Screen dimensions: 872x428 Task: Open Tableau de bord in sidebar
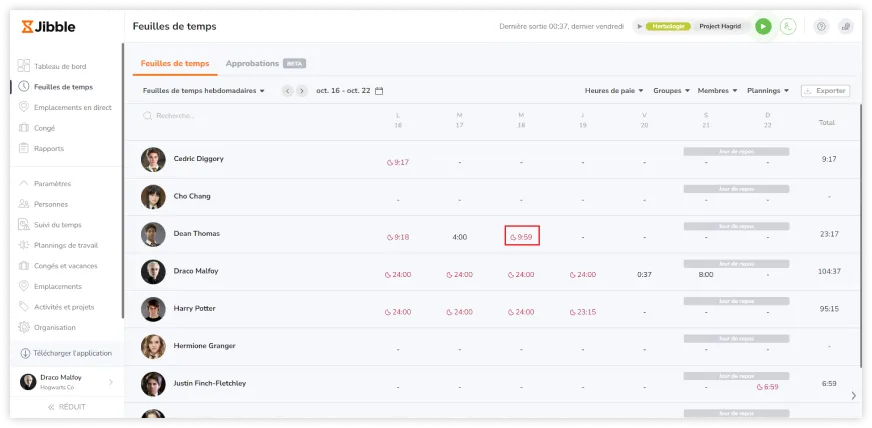pos(62,66)
